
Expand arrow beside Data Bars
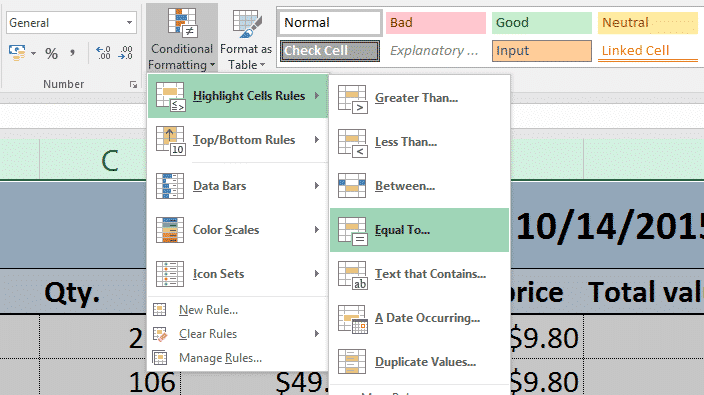317,185
